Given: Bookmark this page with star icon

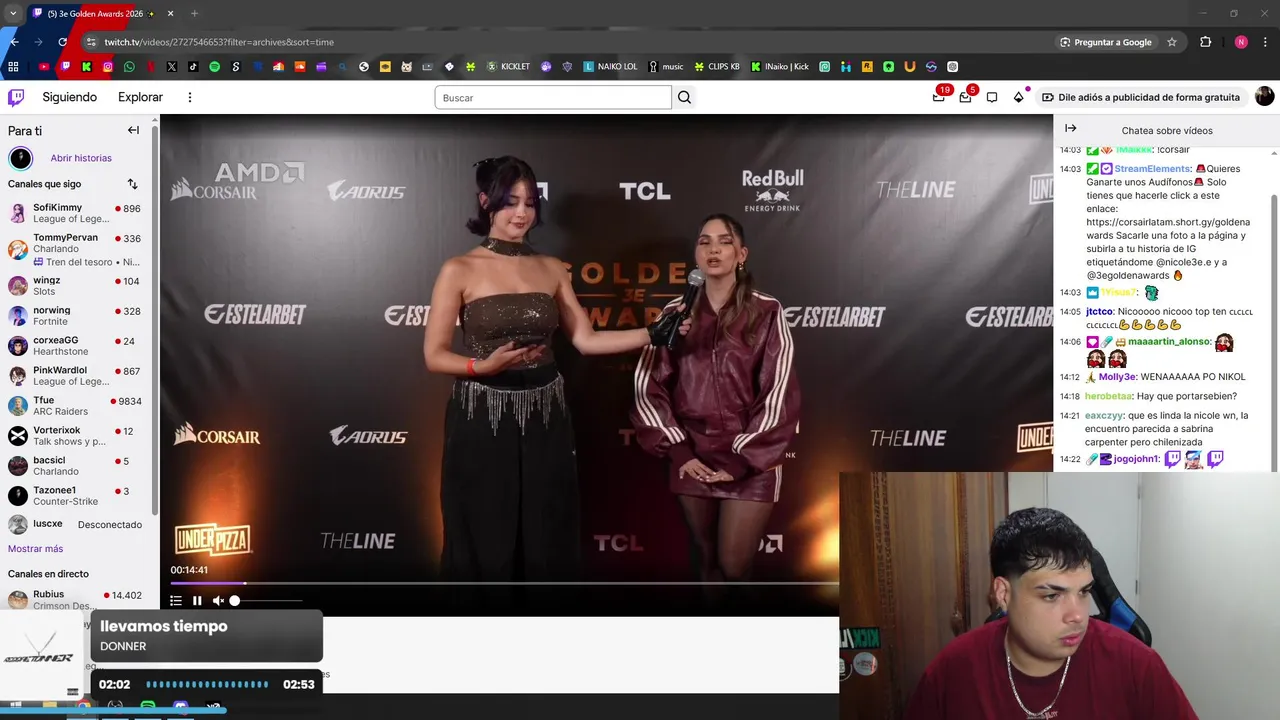Looking at the screenshot, I should pyautogui.click(x=1172, y=42).
